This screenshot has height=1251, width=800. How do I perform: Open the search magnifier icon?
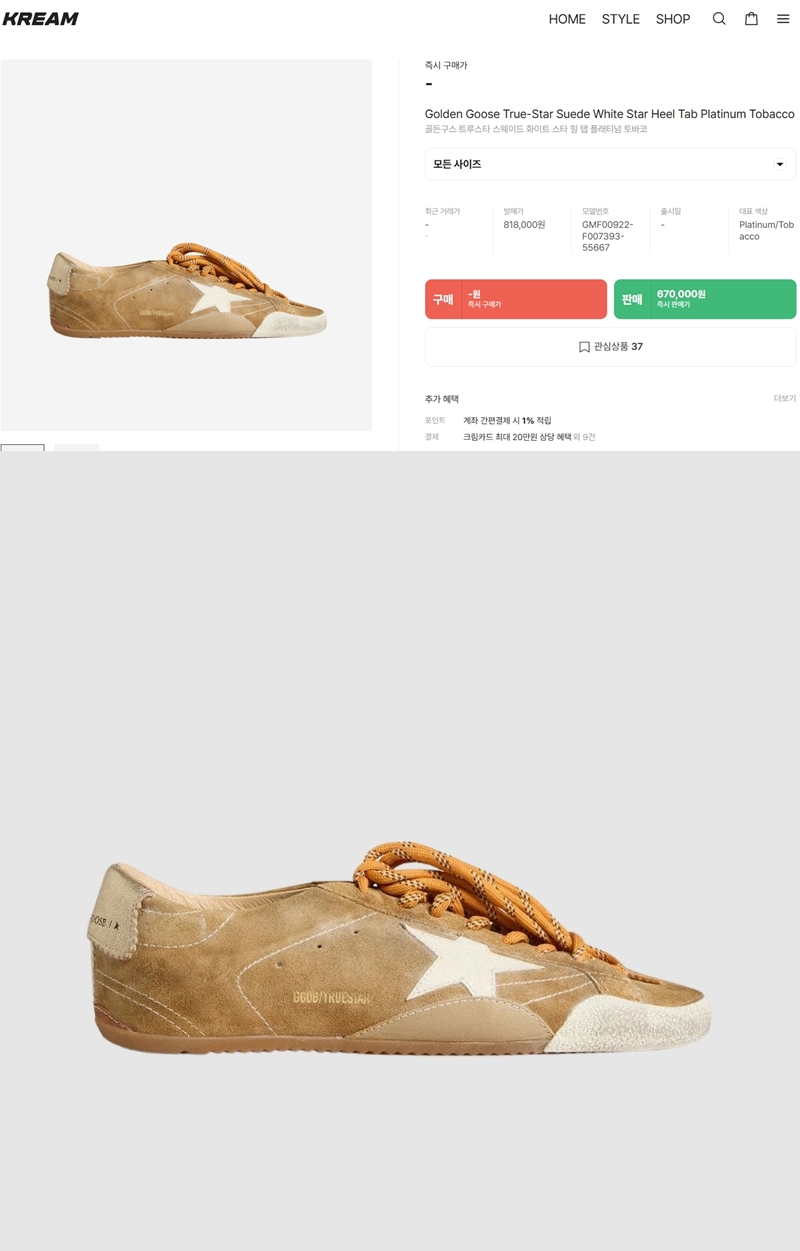(719, 19)
